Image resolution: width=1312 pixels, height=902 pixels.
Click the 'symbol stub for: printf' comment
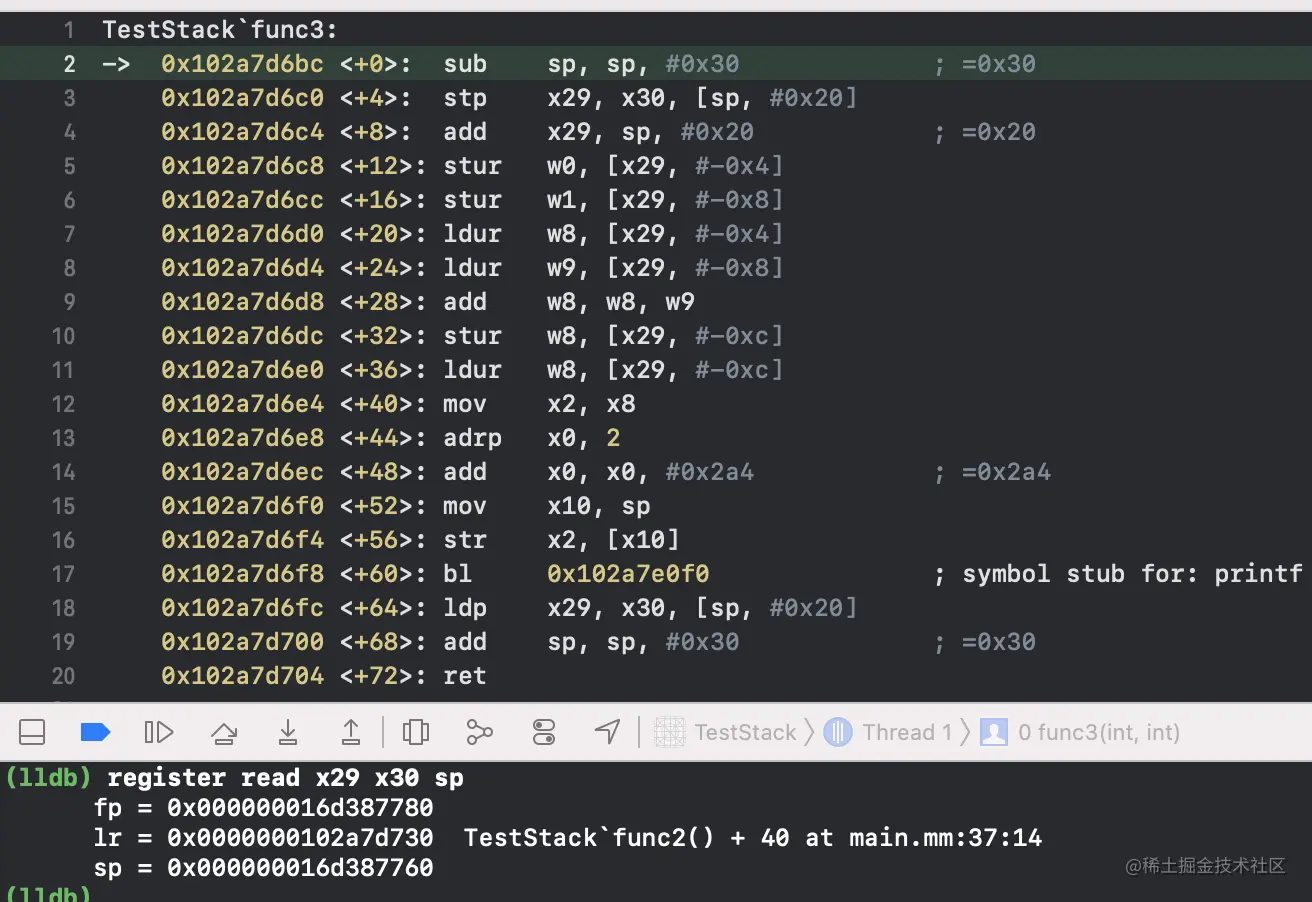(x=1118, y=574)
